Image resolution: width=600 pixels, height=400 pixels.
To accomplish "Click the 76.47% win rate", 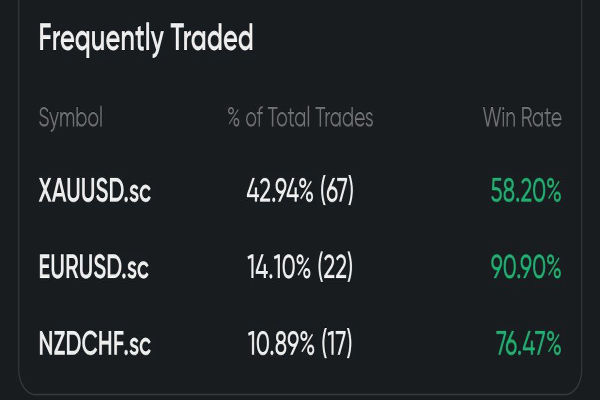I will [528, 345].
